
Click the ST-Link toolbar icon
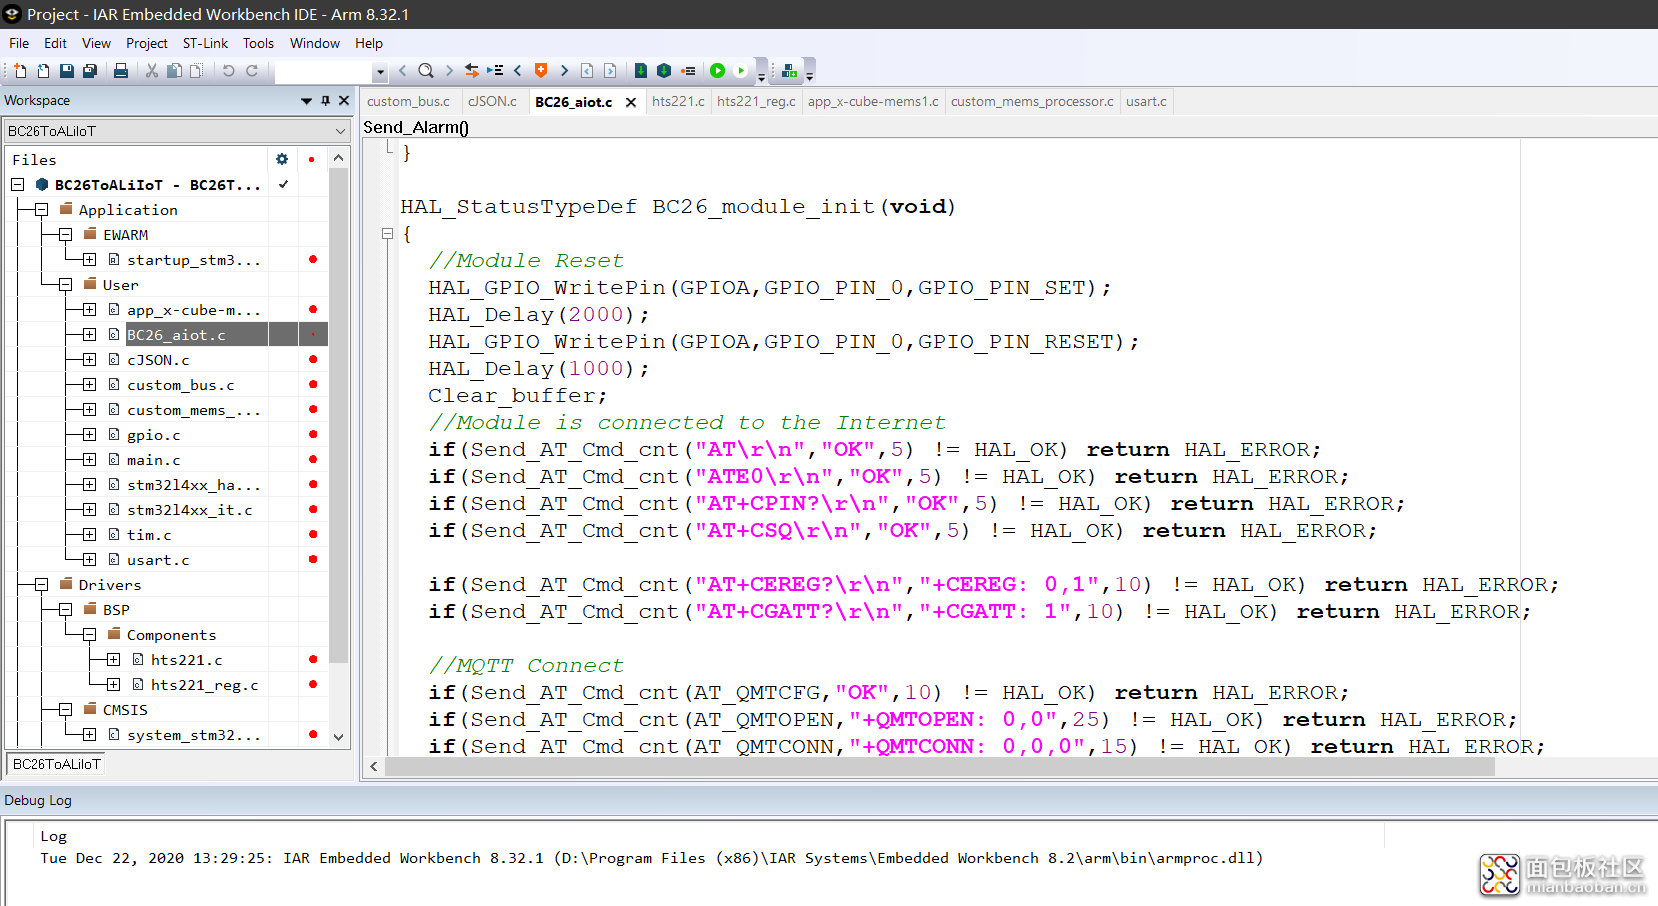click(x=790, y=71)
